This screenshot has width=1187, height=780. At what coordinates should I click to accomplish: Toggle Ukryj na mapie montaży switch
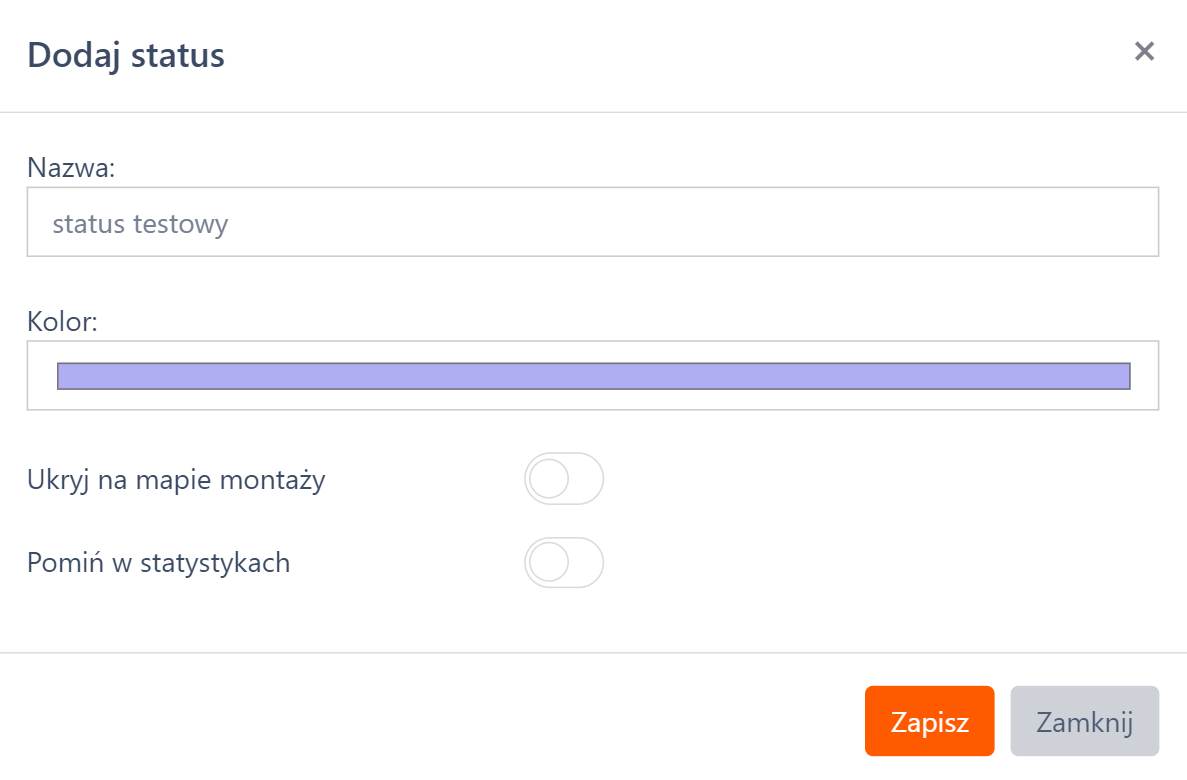(x=564, y=479)
